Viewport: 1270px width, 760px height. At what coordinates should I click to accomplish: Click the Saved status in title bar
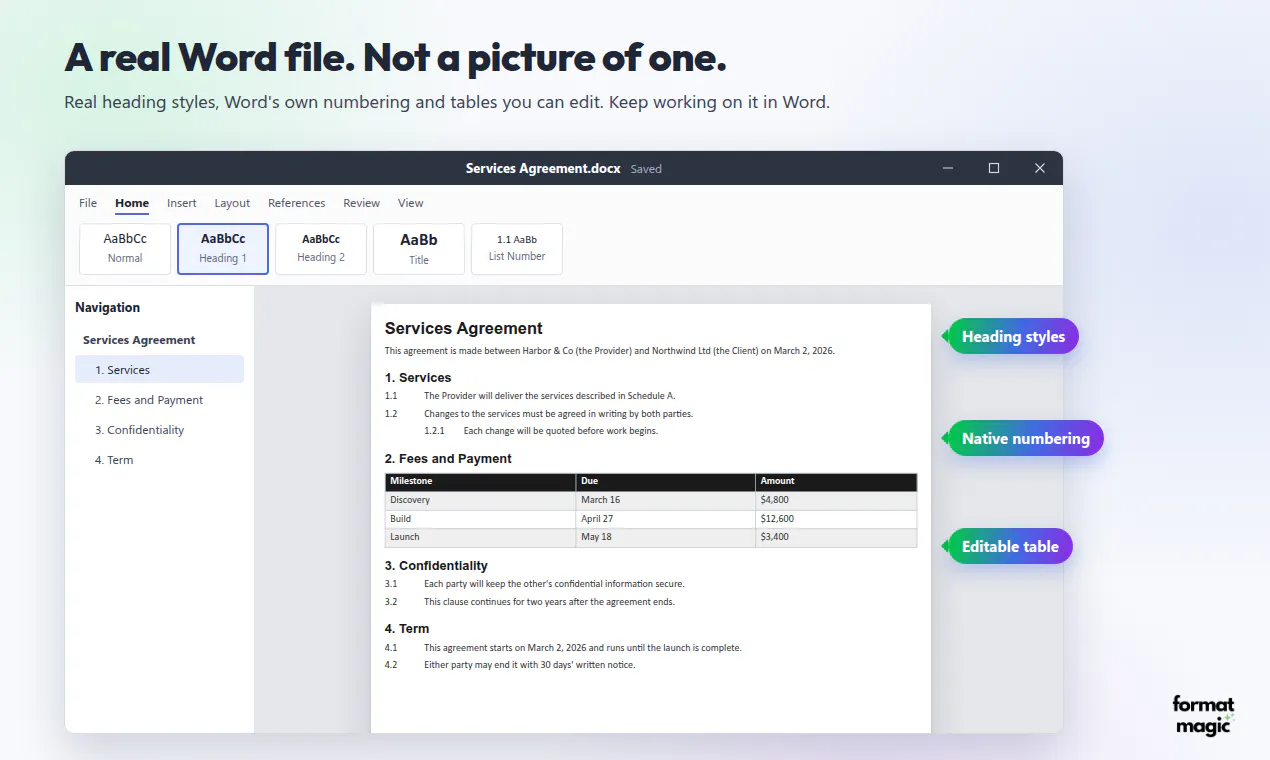(x=646, y=169)
